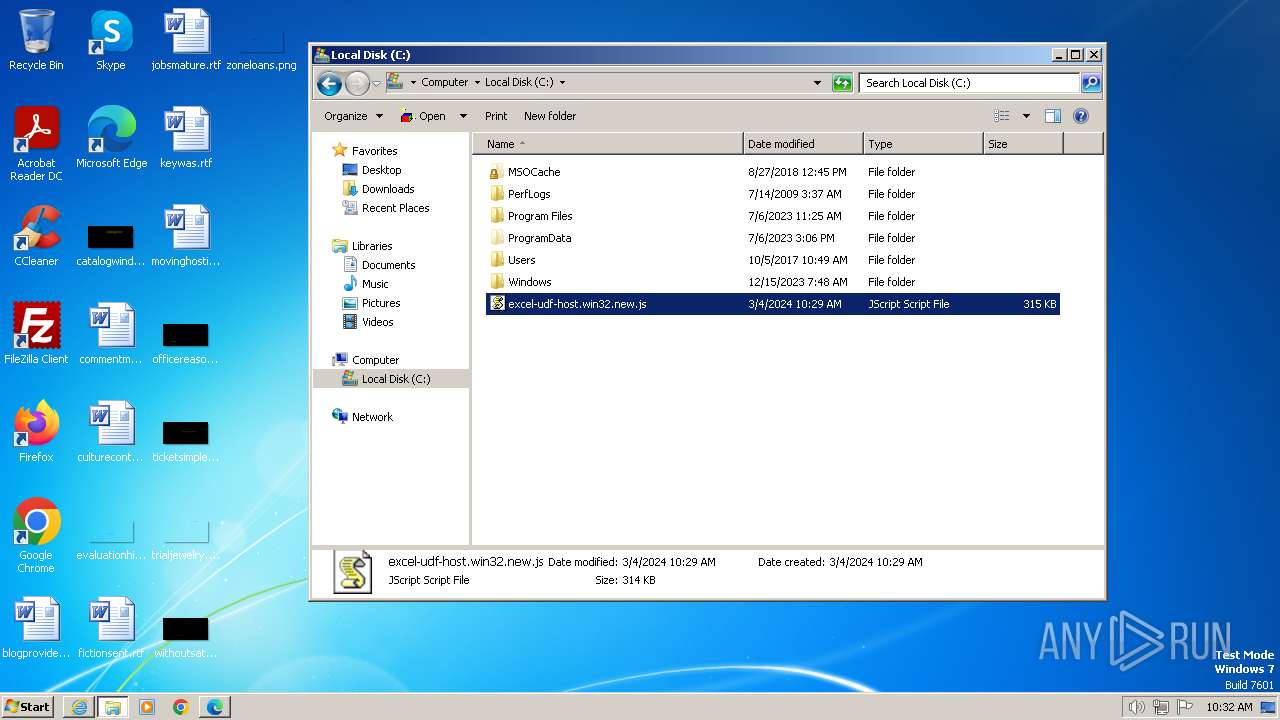Expand the Local Disk (C:) breadcrumb arrow
Image resolution: width=1280 pixels, height=720 pixels.
(x=562, y=83)
